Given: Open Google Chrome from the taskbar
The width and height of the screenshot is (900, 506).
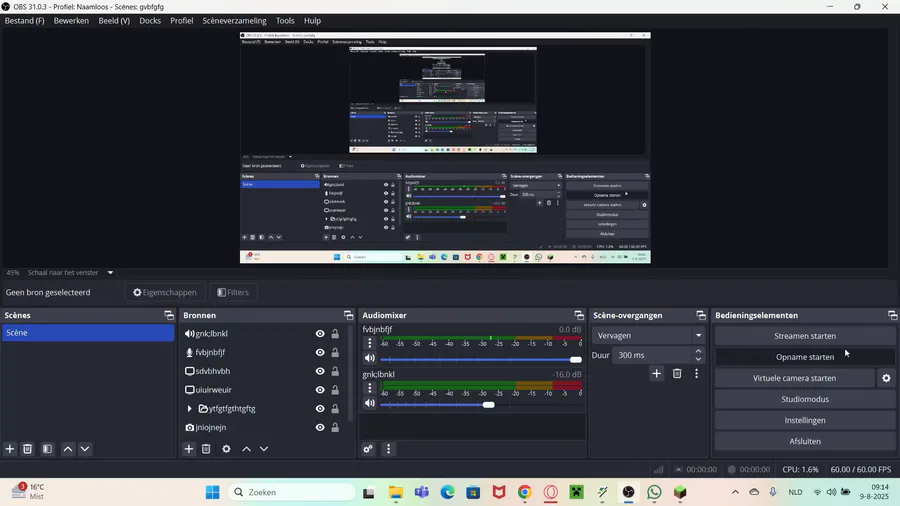Looking at the screenshot, I should [525, 492].
